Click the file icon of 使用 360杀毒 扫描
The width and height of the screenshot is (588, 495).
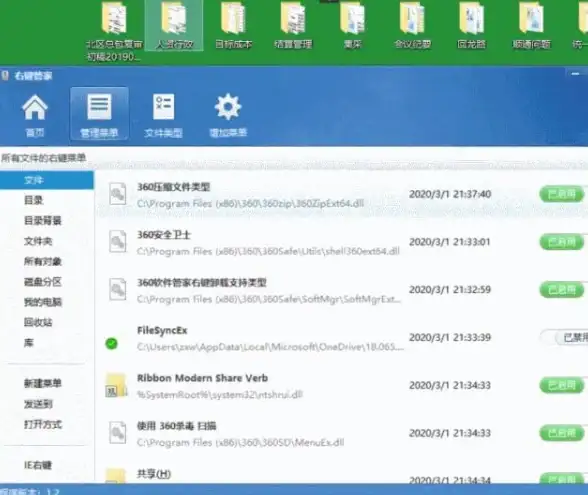click(117, 433)
